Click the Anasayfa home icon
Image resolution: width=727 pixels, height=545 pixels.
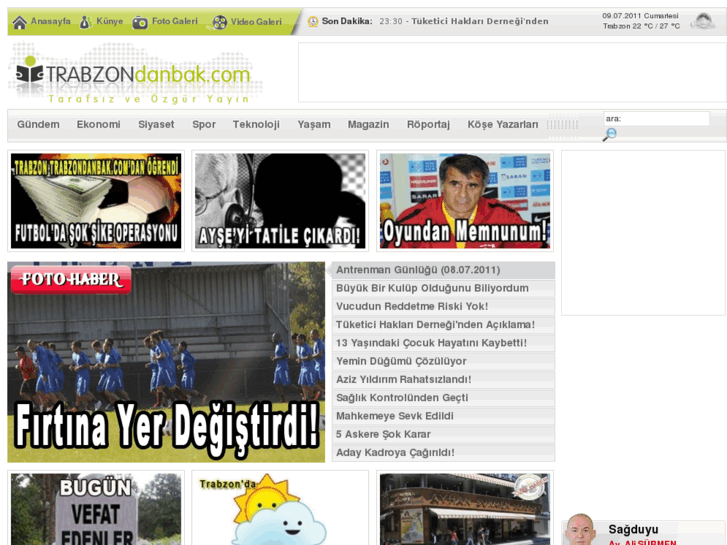tap(19, 22)
